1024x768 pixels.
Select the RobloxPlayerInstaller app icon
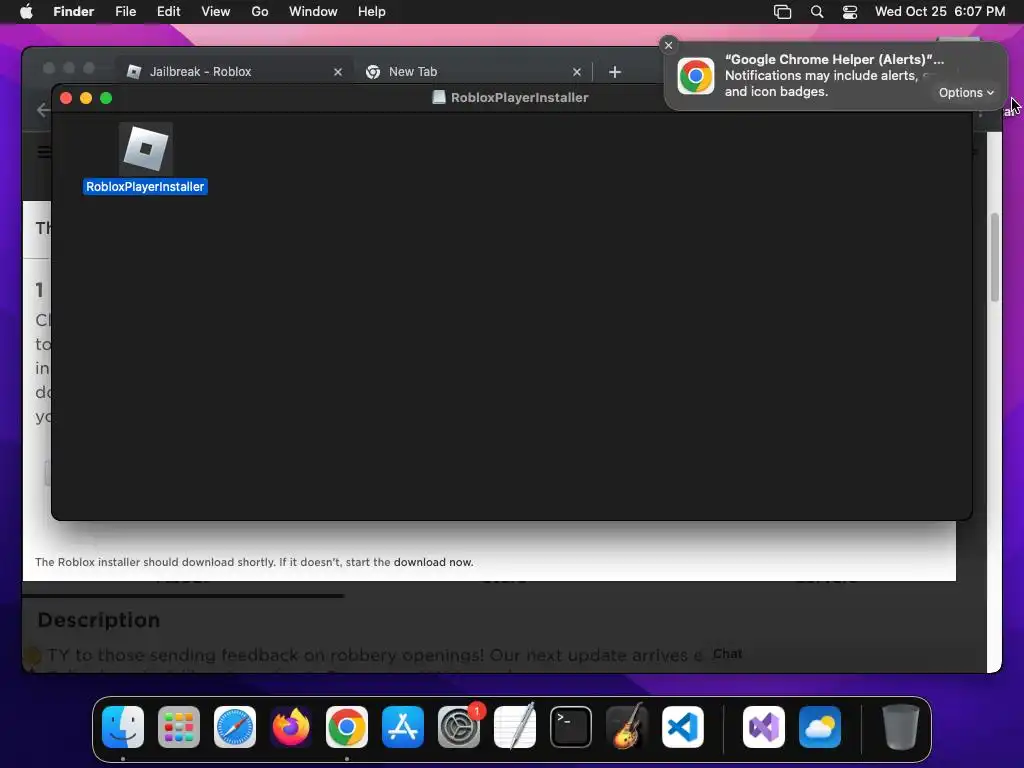tap(146, 149)
